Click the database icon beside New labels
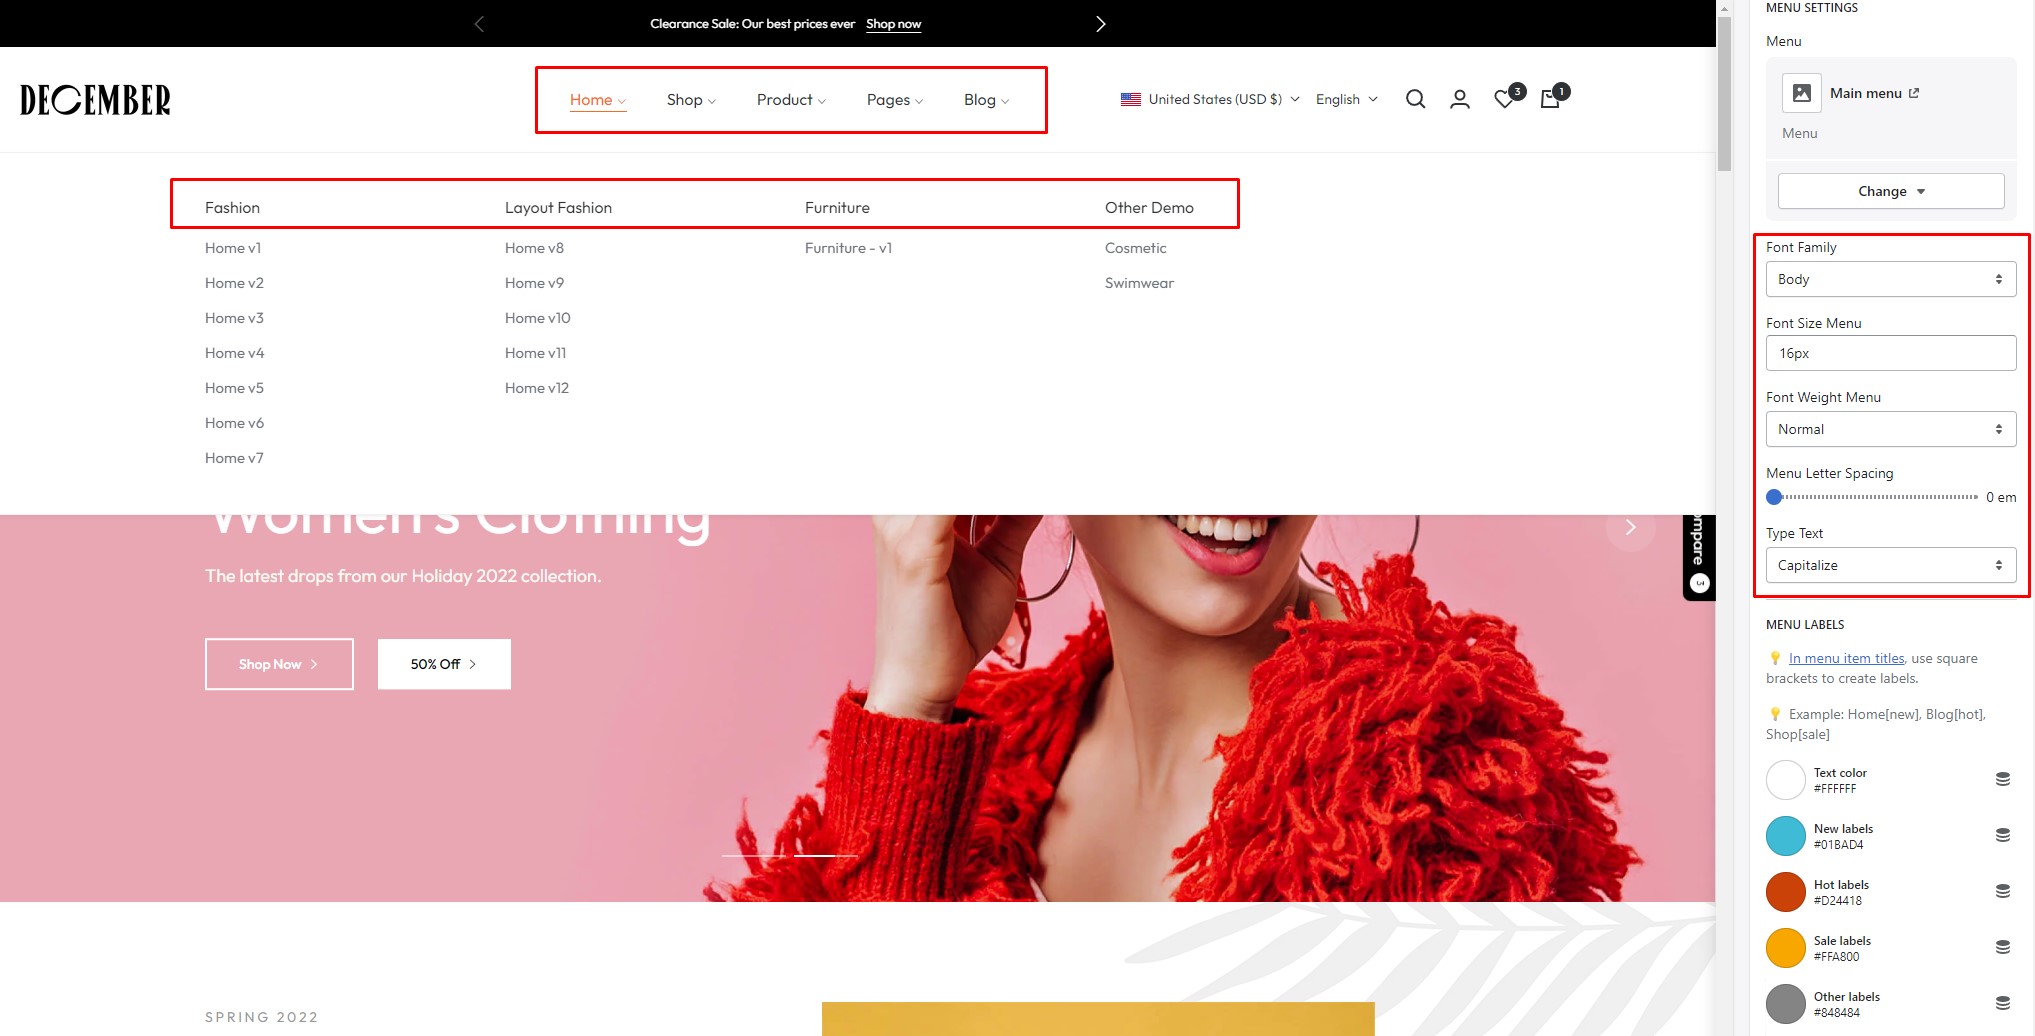The width and height of the screenshot is (2035, 1036). click(2002, 835)
